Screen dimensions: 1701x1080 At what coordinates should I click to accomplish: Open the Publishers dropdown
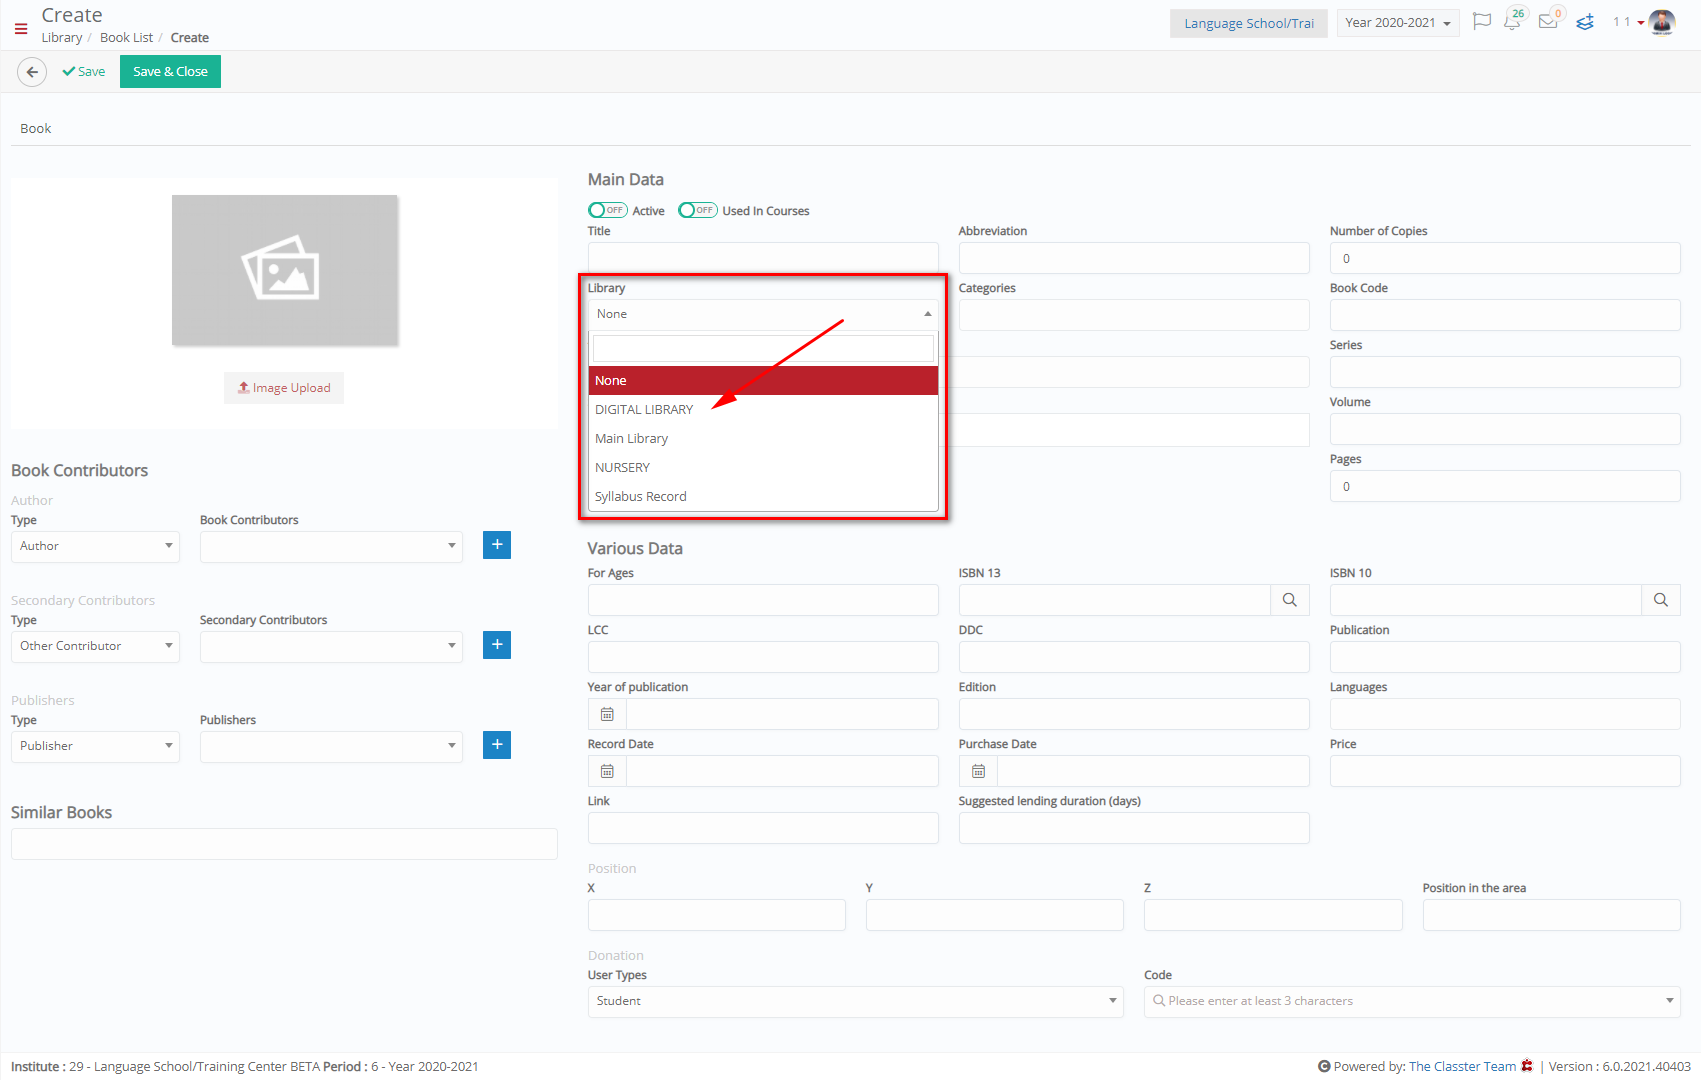(x=331, y=746)
